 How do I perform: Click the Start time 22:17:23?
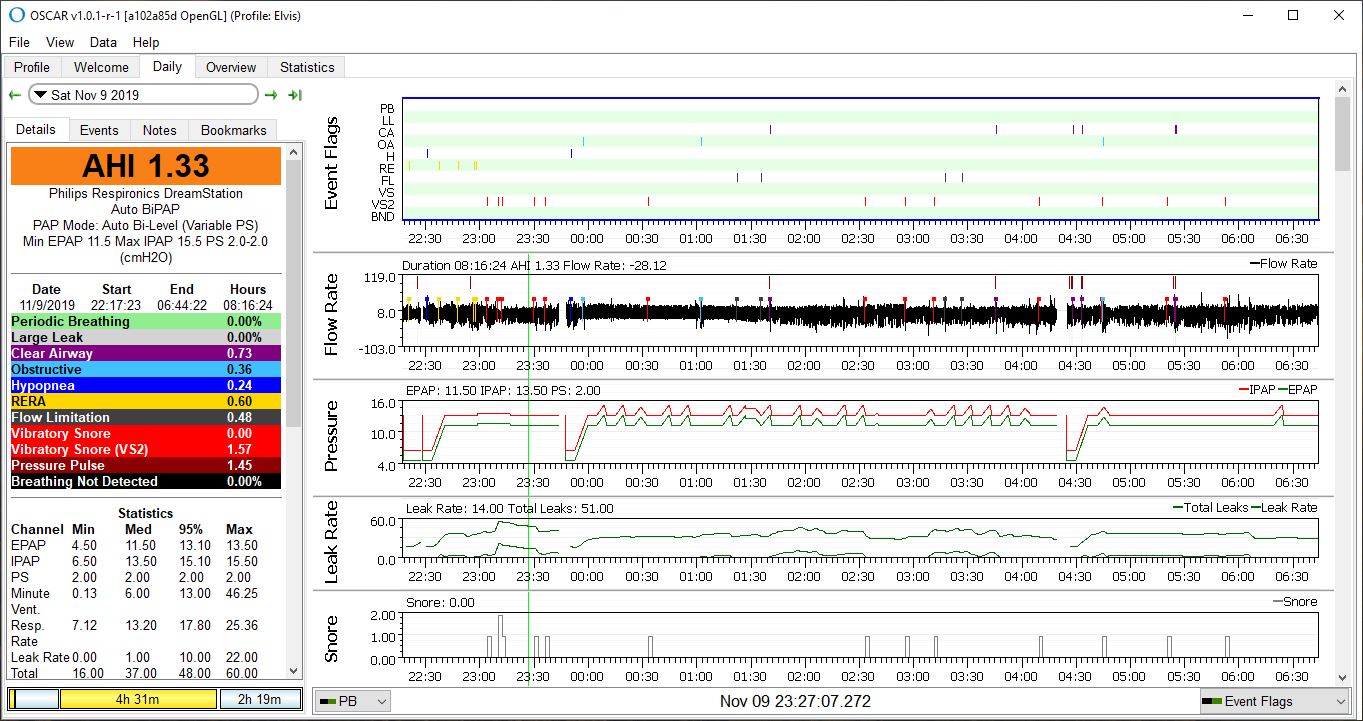click(x=116, y=305)
